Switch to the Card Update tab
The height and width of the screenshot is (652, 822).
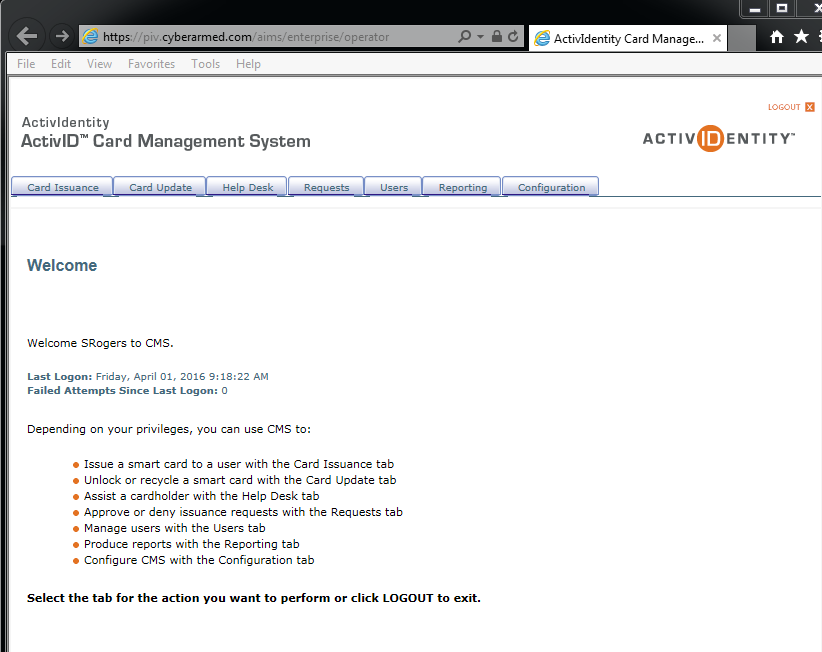pos(160,187)
